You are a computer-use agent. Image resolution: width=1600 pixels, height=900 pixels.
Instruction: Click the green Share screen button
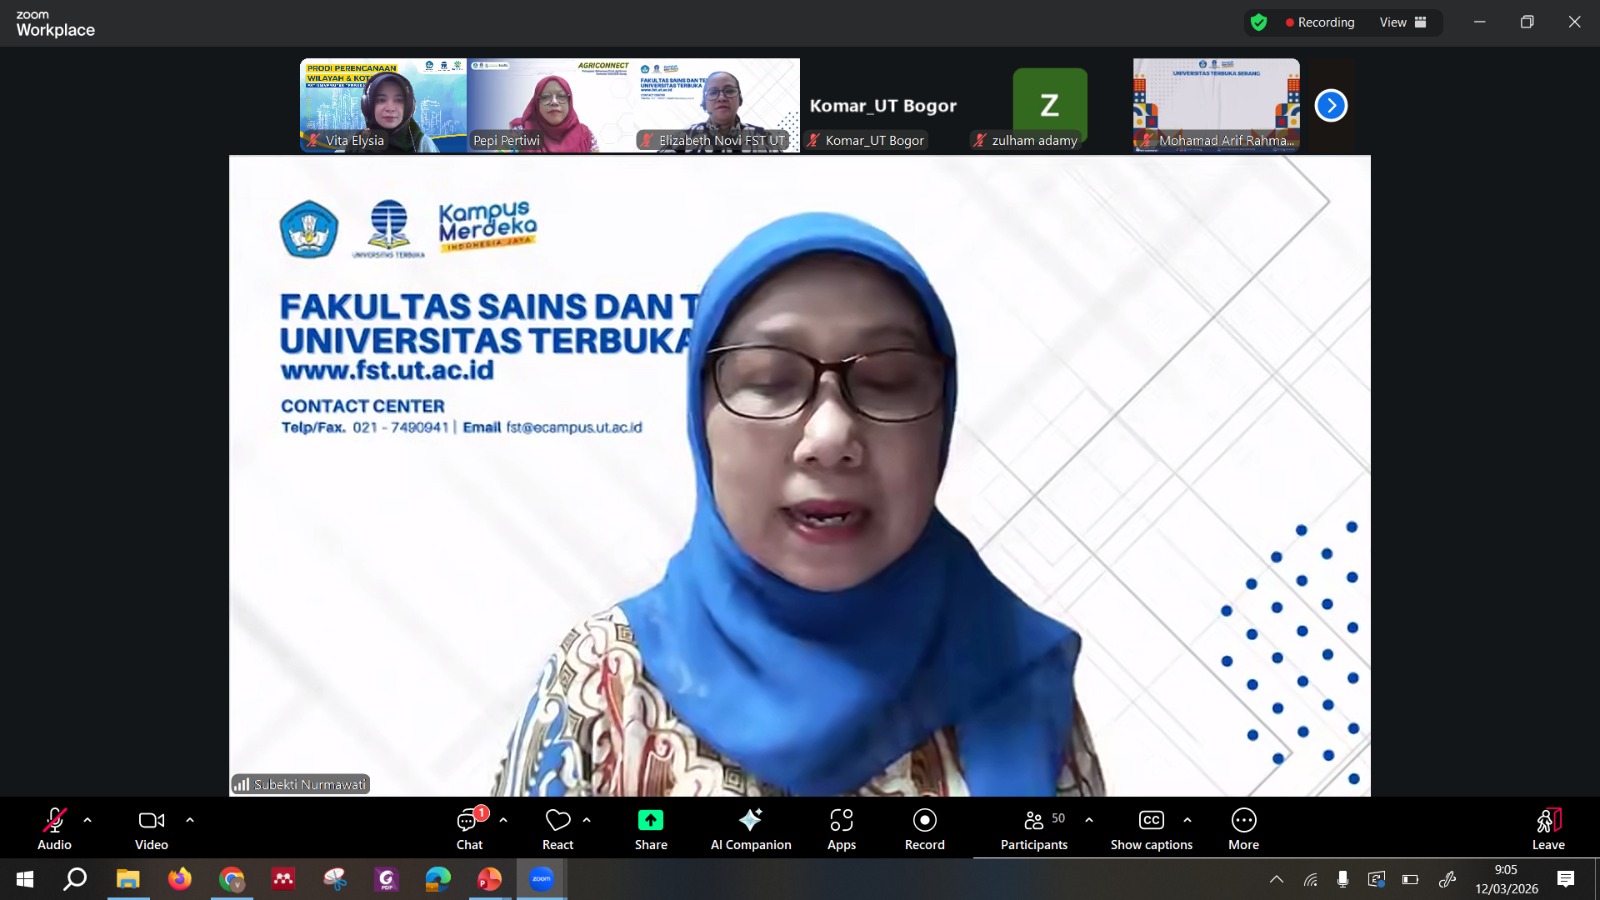point(651,820)
